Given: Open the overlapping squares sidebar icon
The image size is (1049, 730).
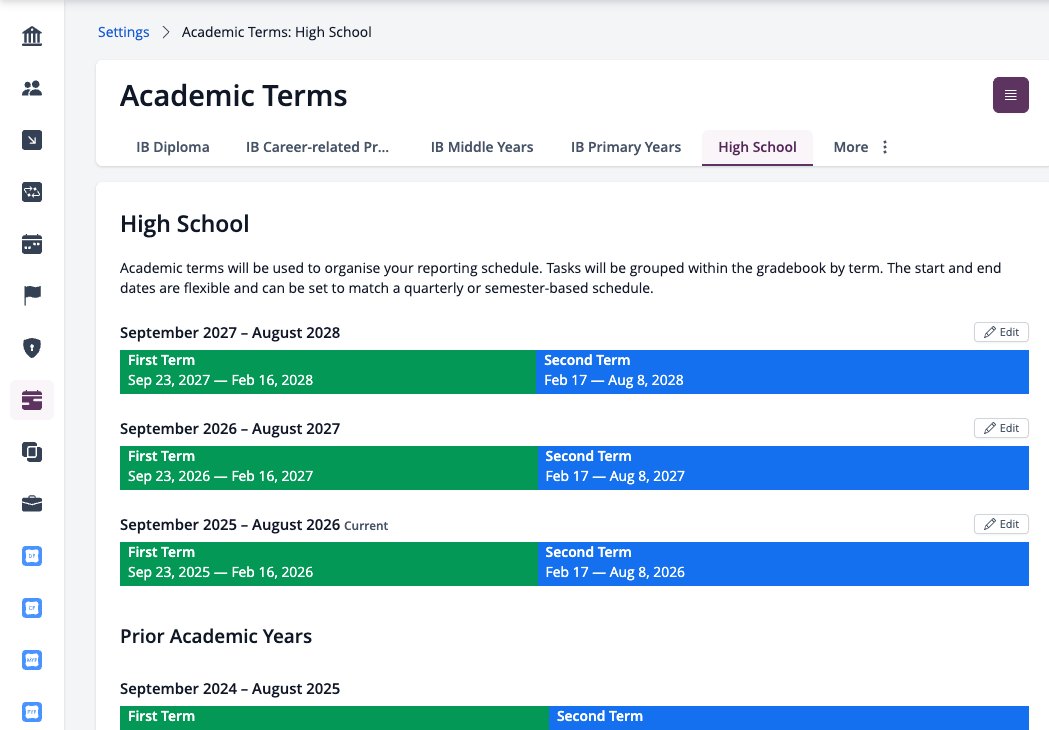Looking at the screenshot, I should pyautogui.click(x=31, y=452).
